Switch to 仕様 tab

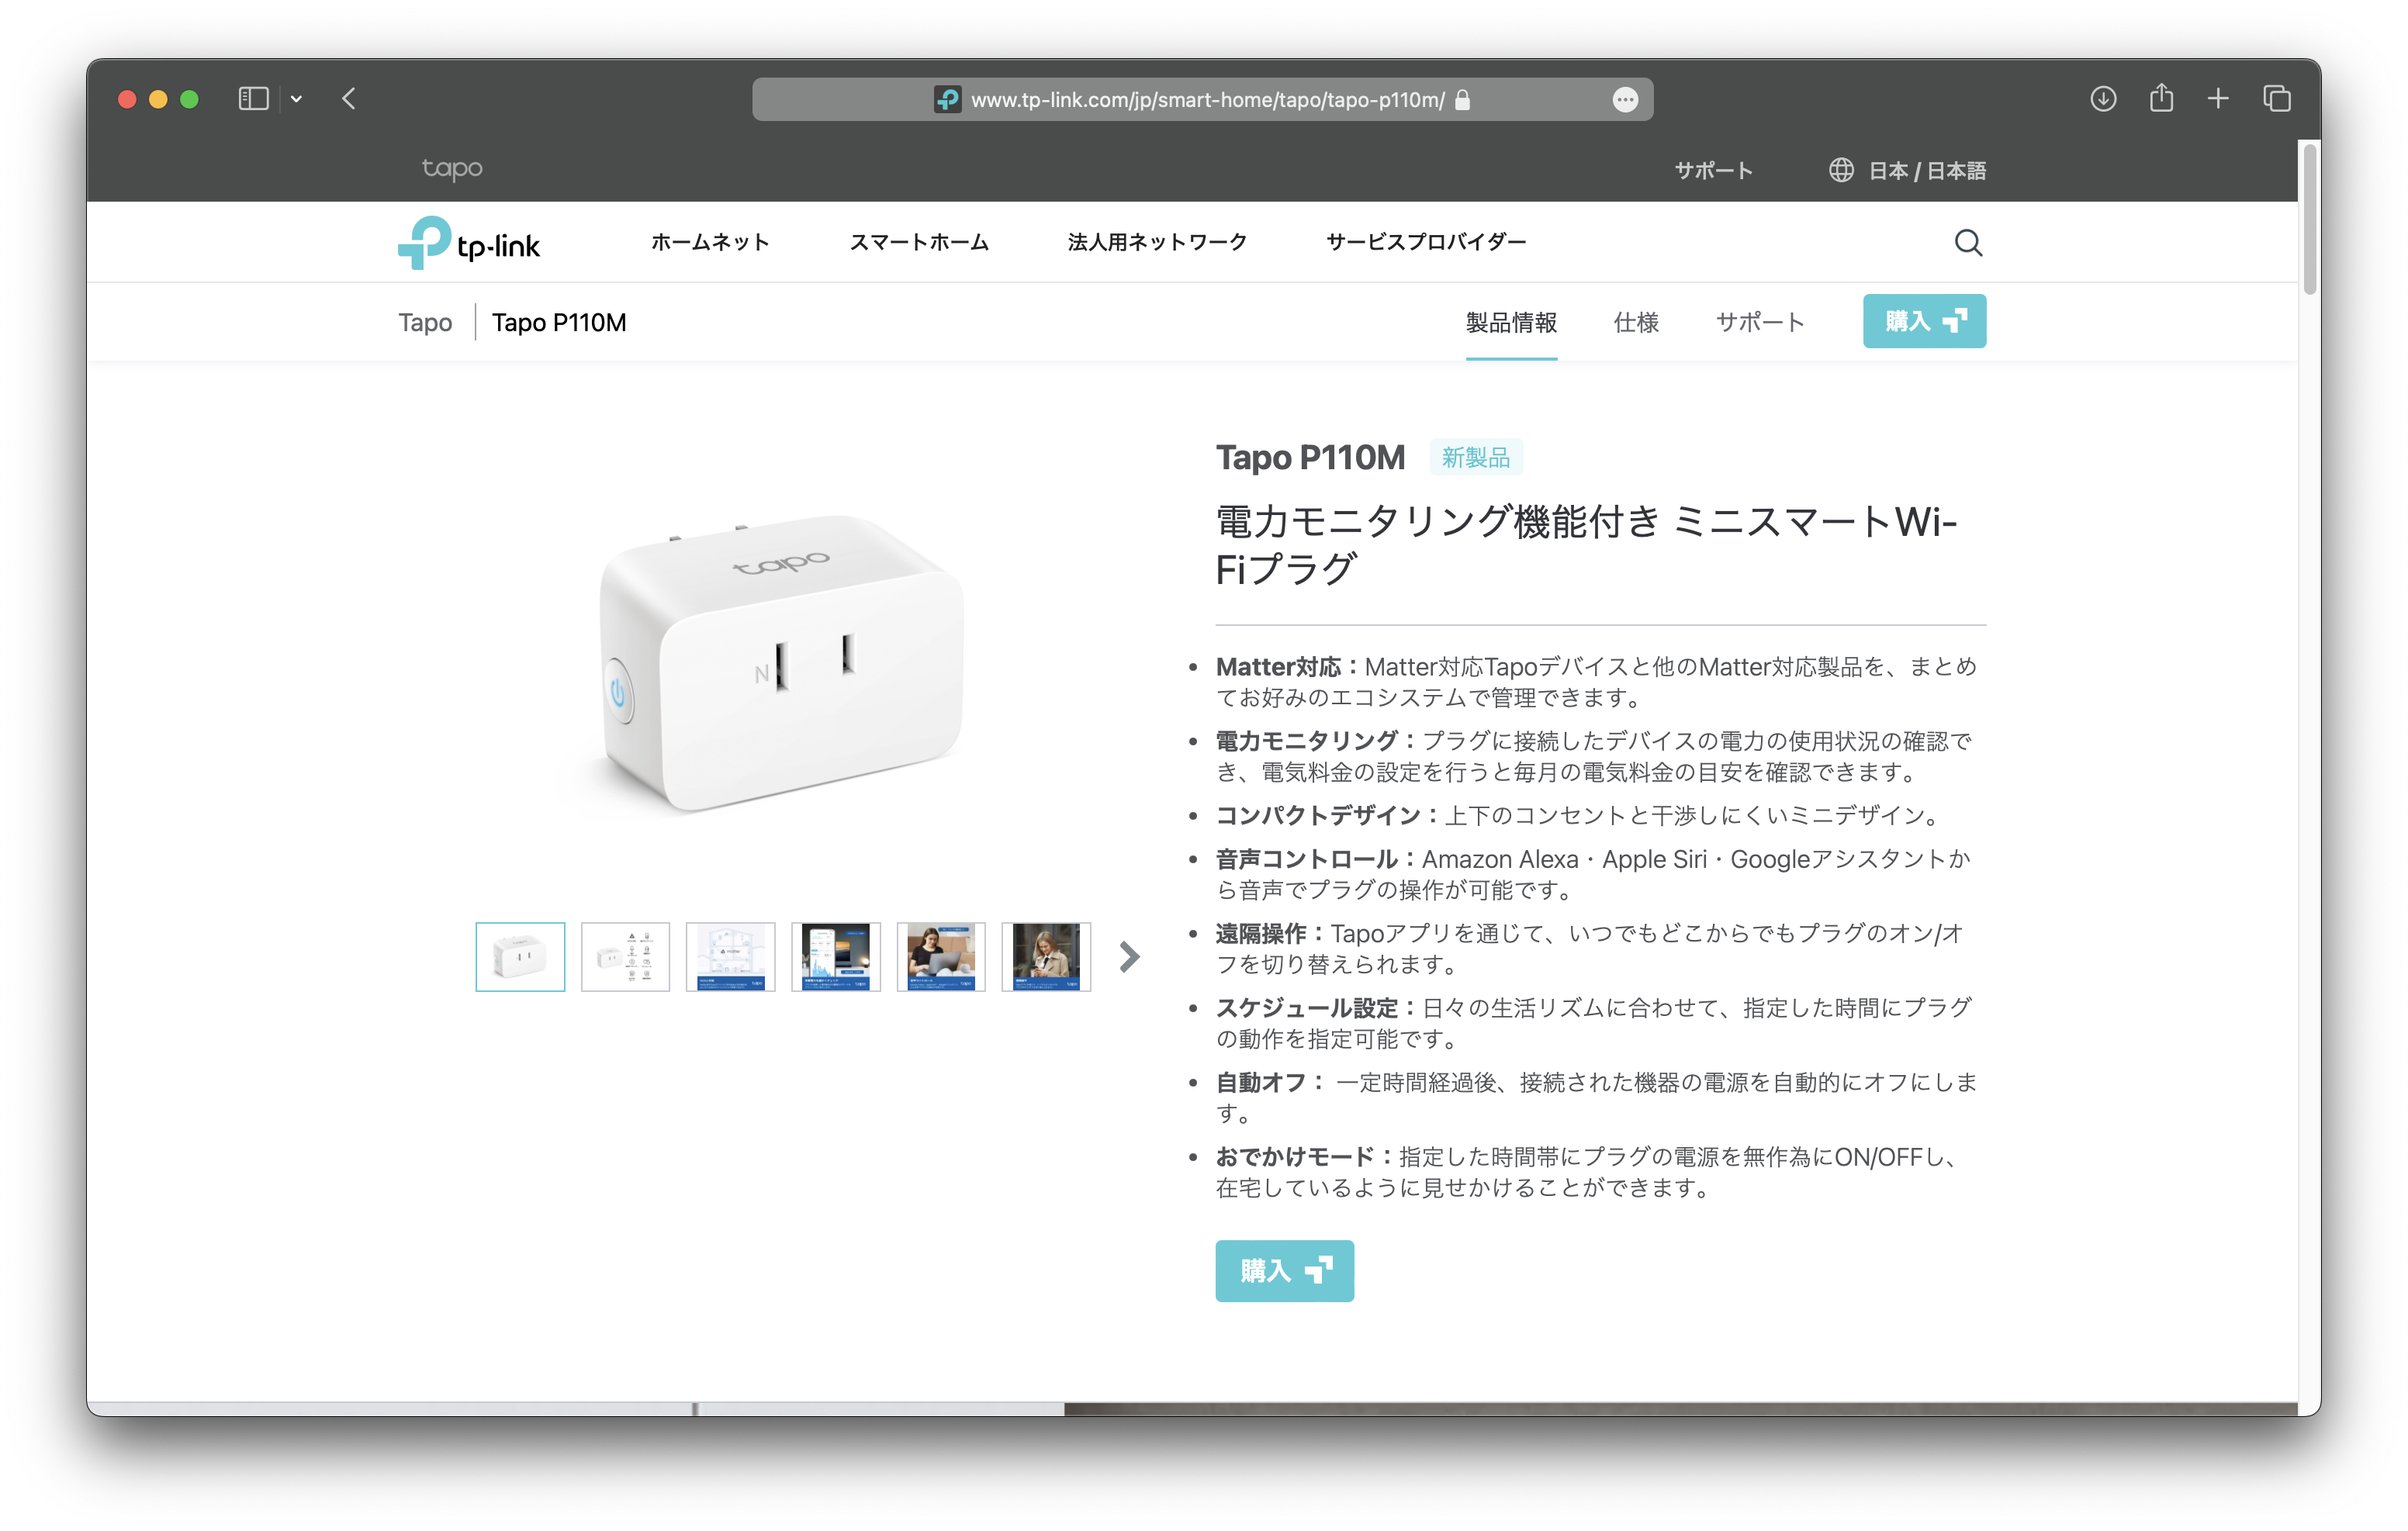tap(1636, 323)
